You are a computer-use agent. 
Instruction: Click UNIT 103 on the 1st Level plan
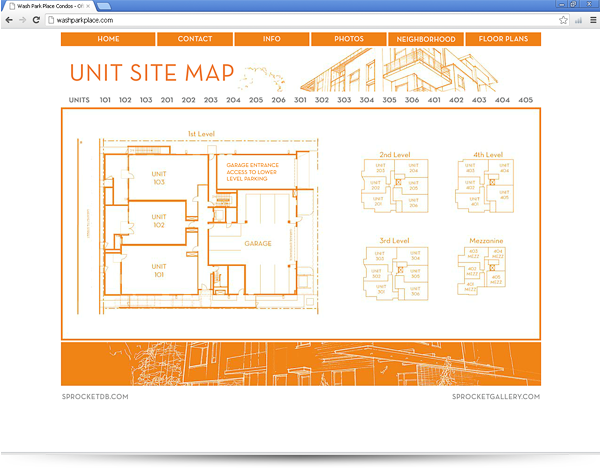click(159, 178)
